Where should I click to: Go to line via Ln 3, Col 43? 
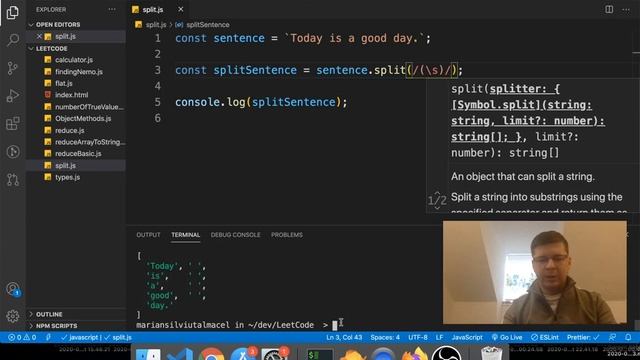(x=344, y=338)
